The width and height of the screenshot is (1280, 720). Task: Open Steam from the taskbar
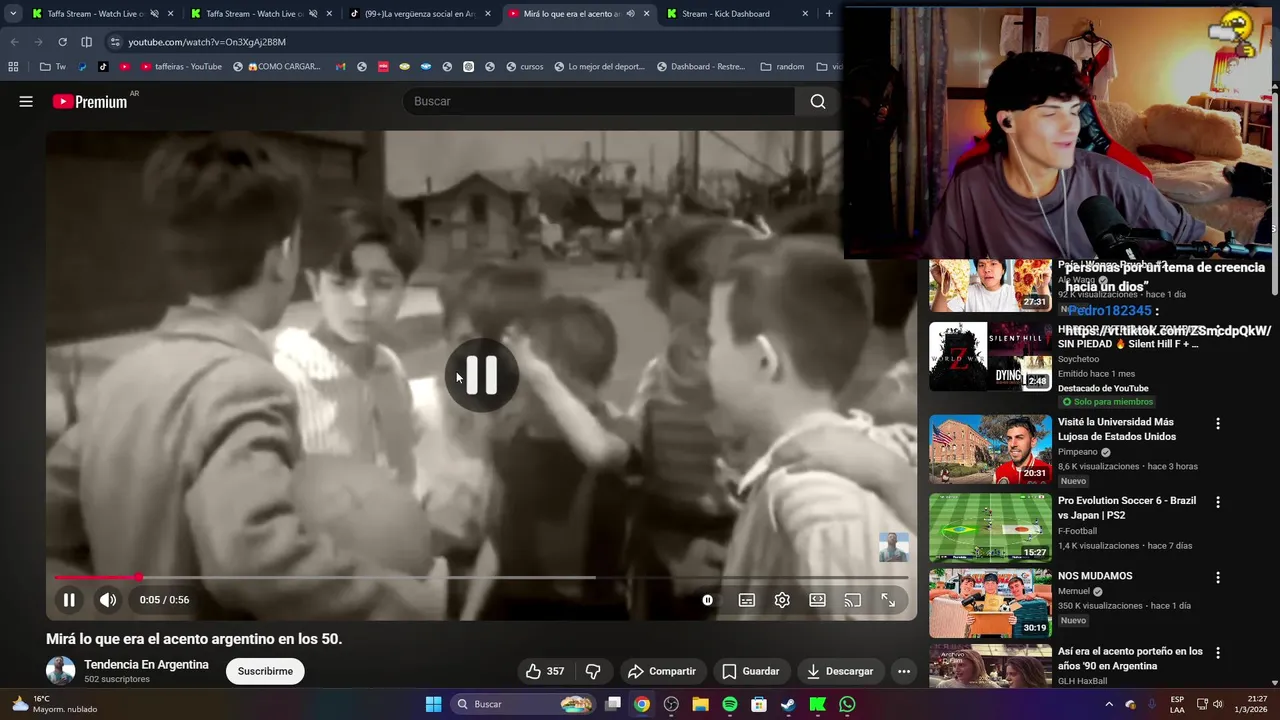(x=788, y=704)
